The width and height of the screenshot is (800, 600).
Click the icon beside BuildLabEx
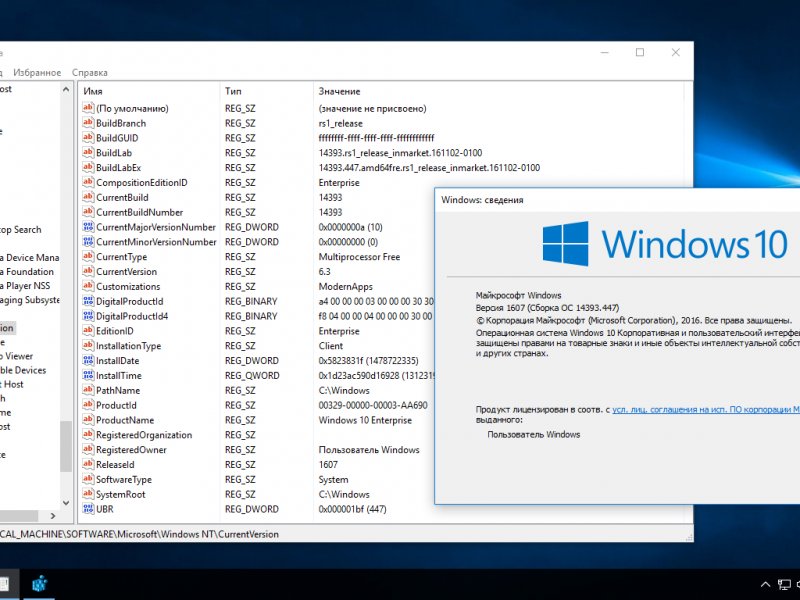click(x=88, y=167)
